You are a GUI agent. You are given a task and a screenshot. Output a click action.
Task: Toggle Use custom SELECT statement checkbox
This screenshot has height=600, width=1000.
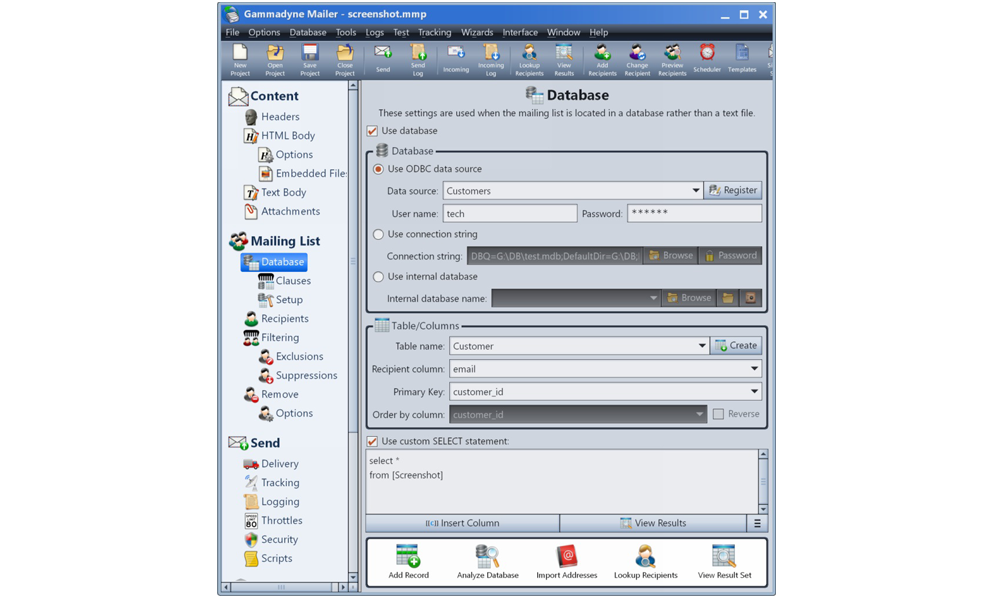[x=373, y=441]
